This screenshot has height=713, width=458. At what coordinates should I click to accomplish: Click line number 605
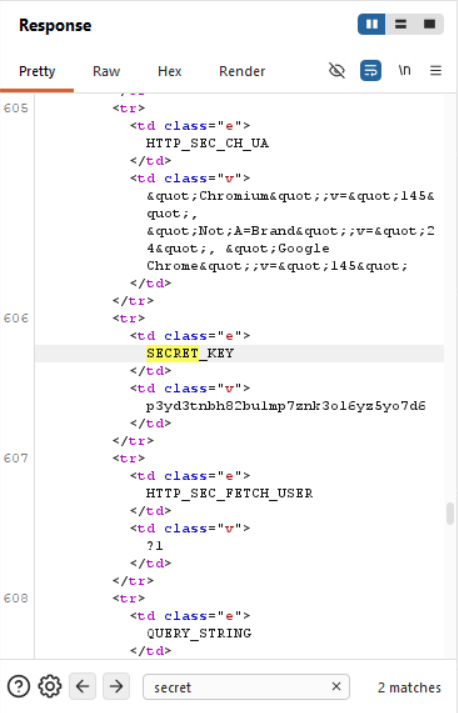tap(16, 108)
